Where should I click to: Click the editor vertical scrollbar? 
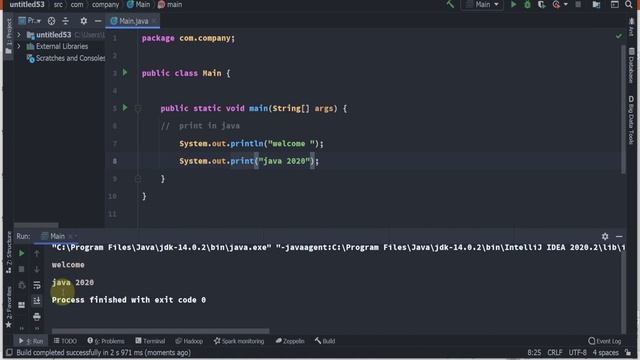coord(623,109)
